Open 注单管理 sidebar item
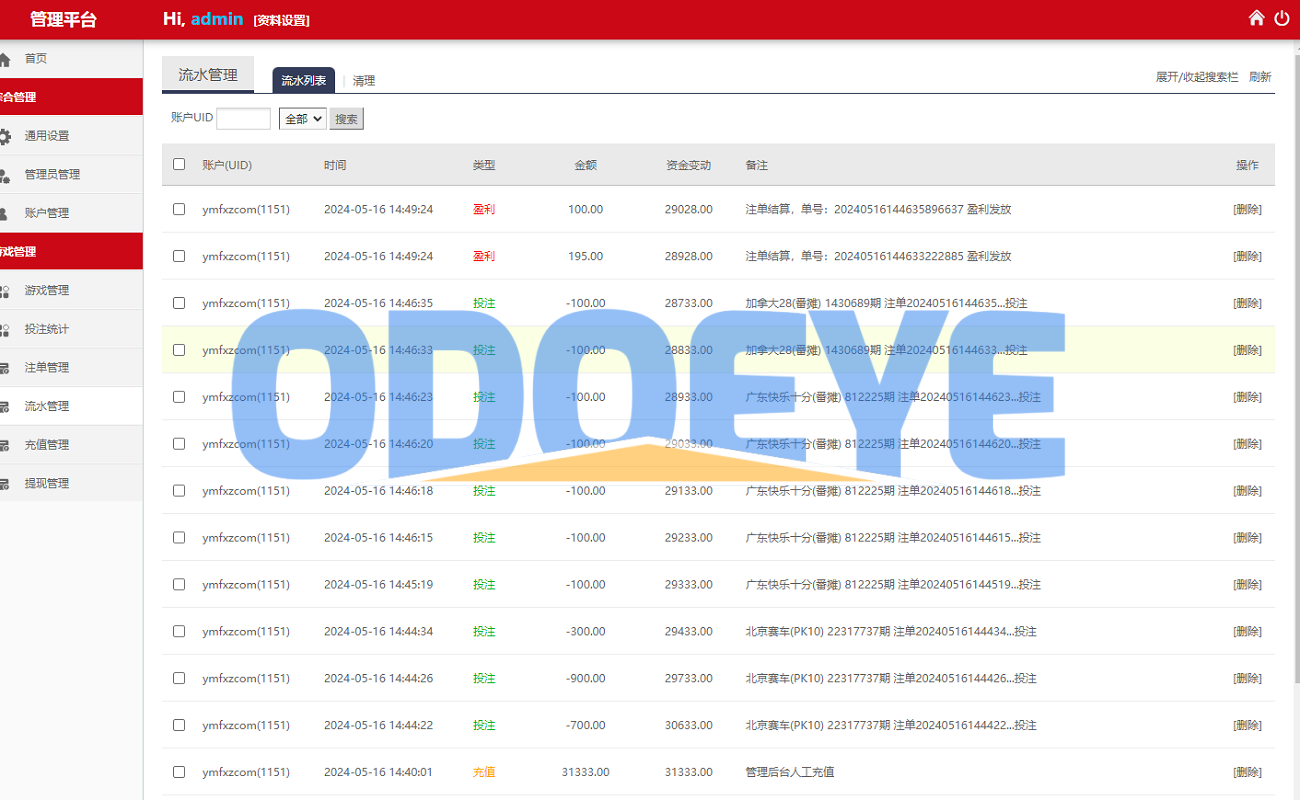 47,368
